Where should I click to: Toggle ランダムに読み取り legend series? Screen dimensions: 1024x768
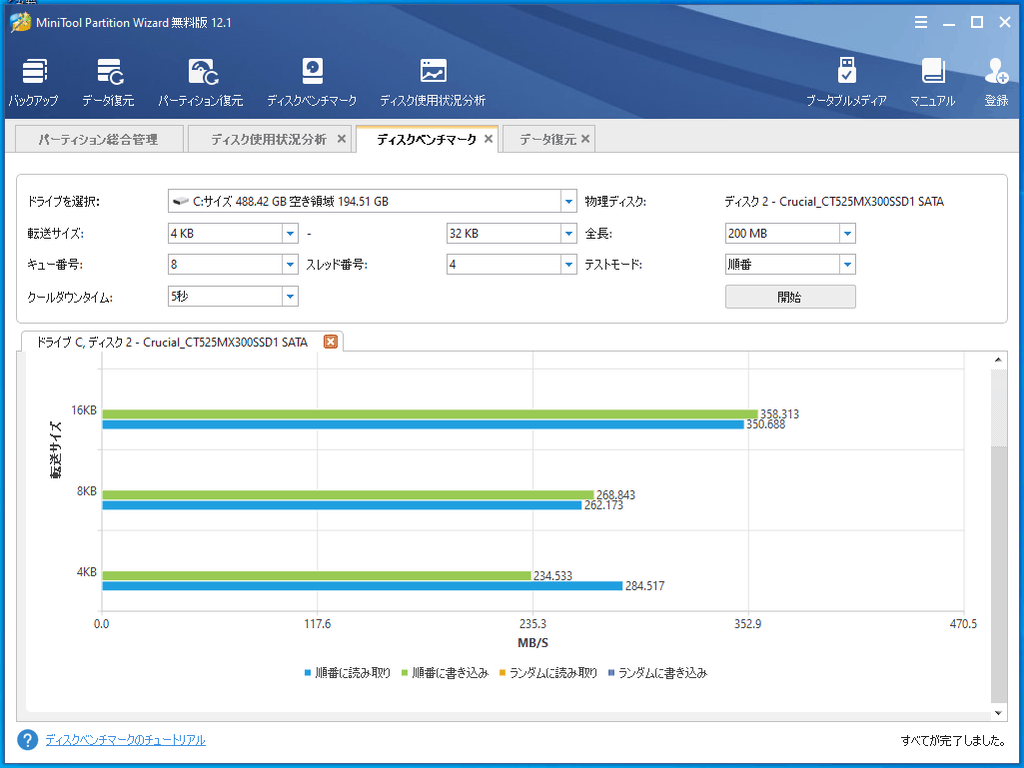click(553, 673)
